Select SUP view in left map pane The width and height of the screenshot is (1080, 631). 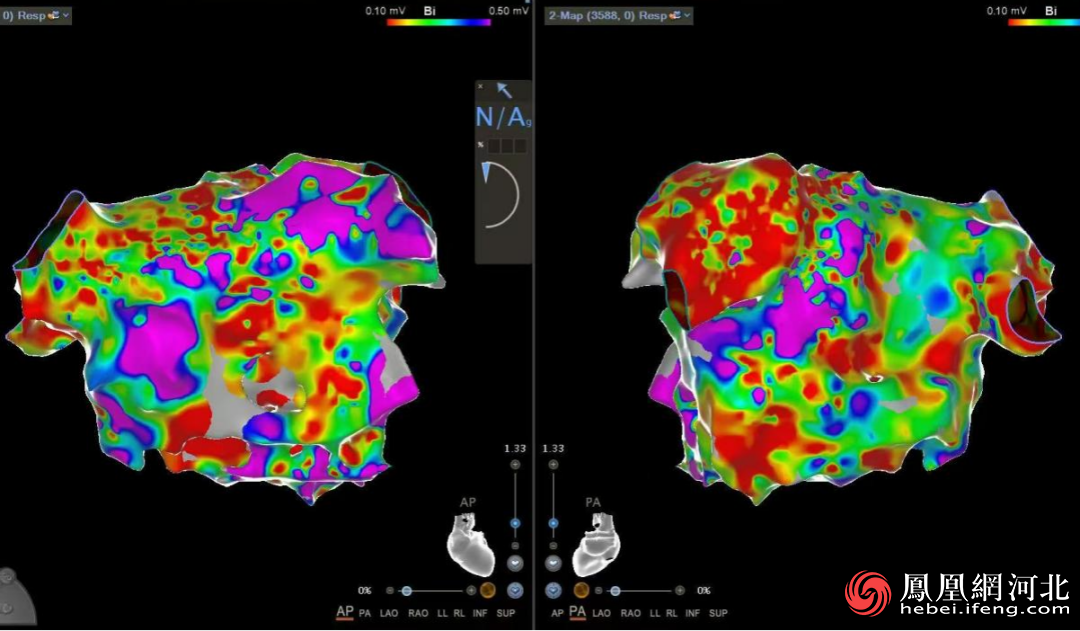(x=506, y=613)
